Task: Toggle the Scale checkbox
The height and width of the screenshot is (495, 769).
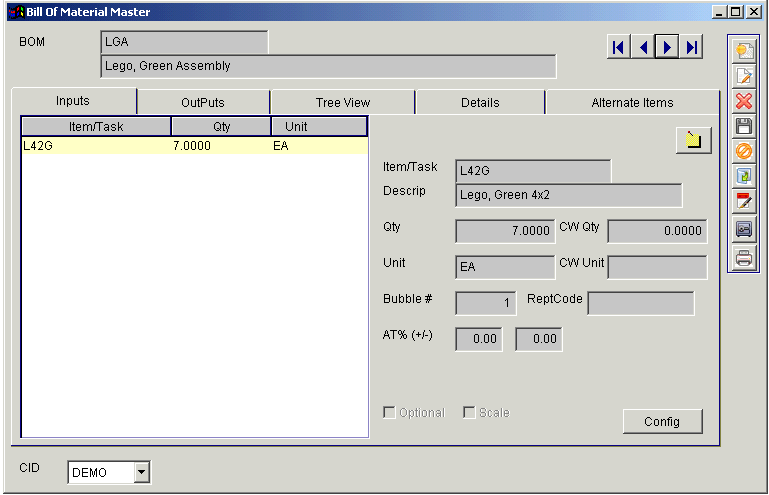Action: click(469, 413)
